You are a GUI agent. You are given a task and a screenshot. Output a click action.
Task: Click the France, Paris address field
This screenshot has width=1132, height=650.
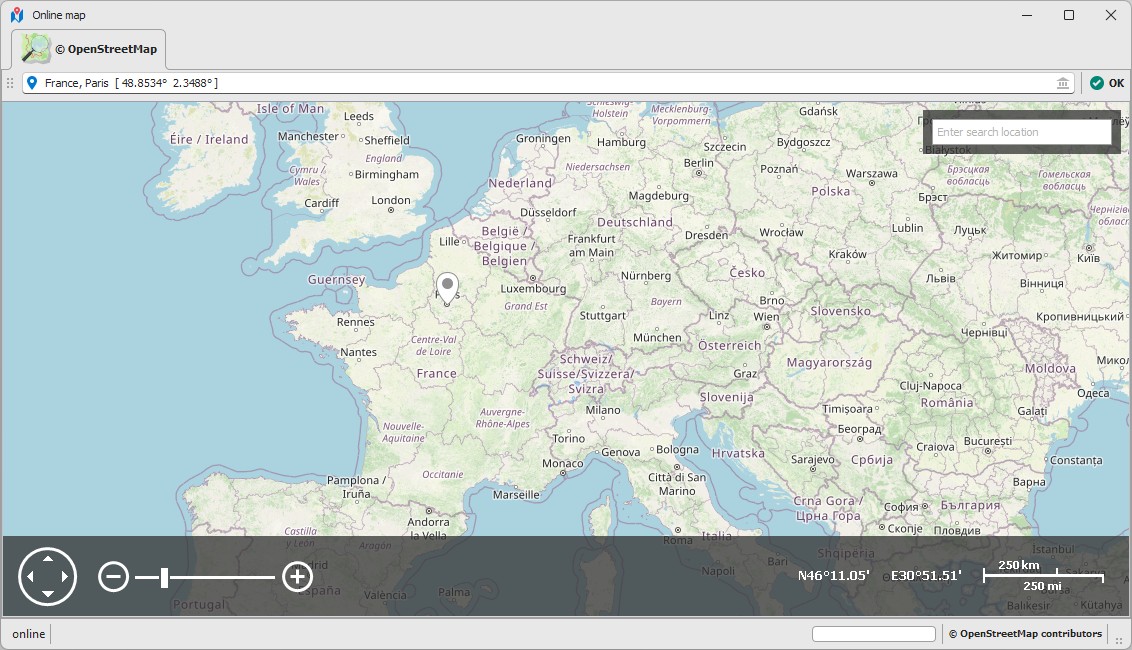pos(548,83)
